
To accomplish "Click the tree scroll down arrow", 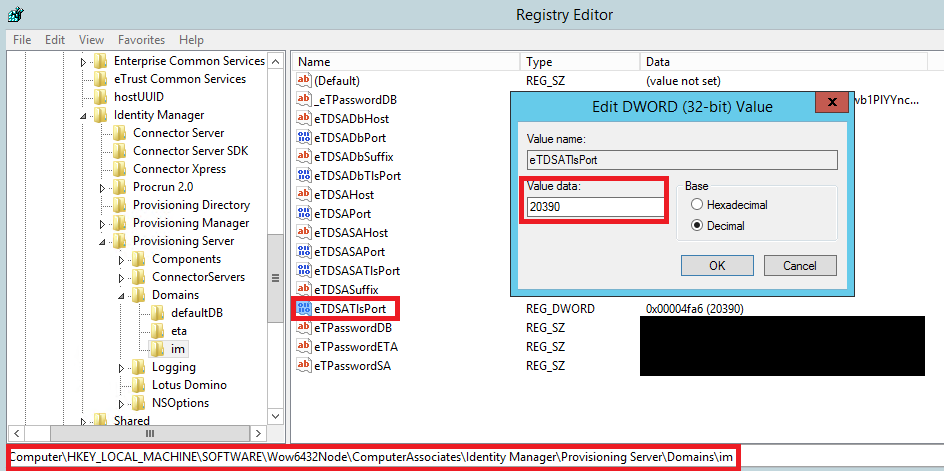I will point(275,416).
